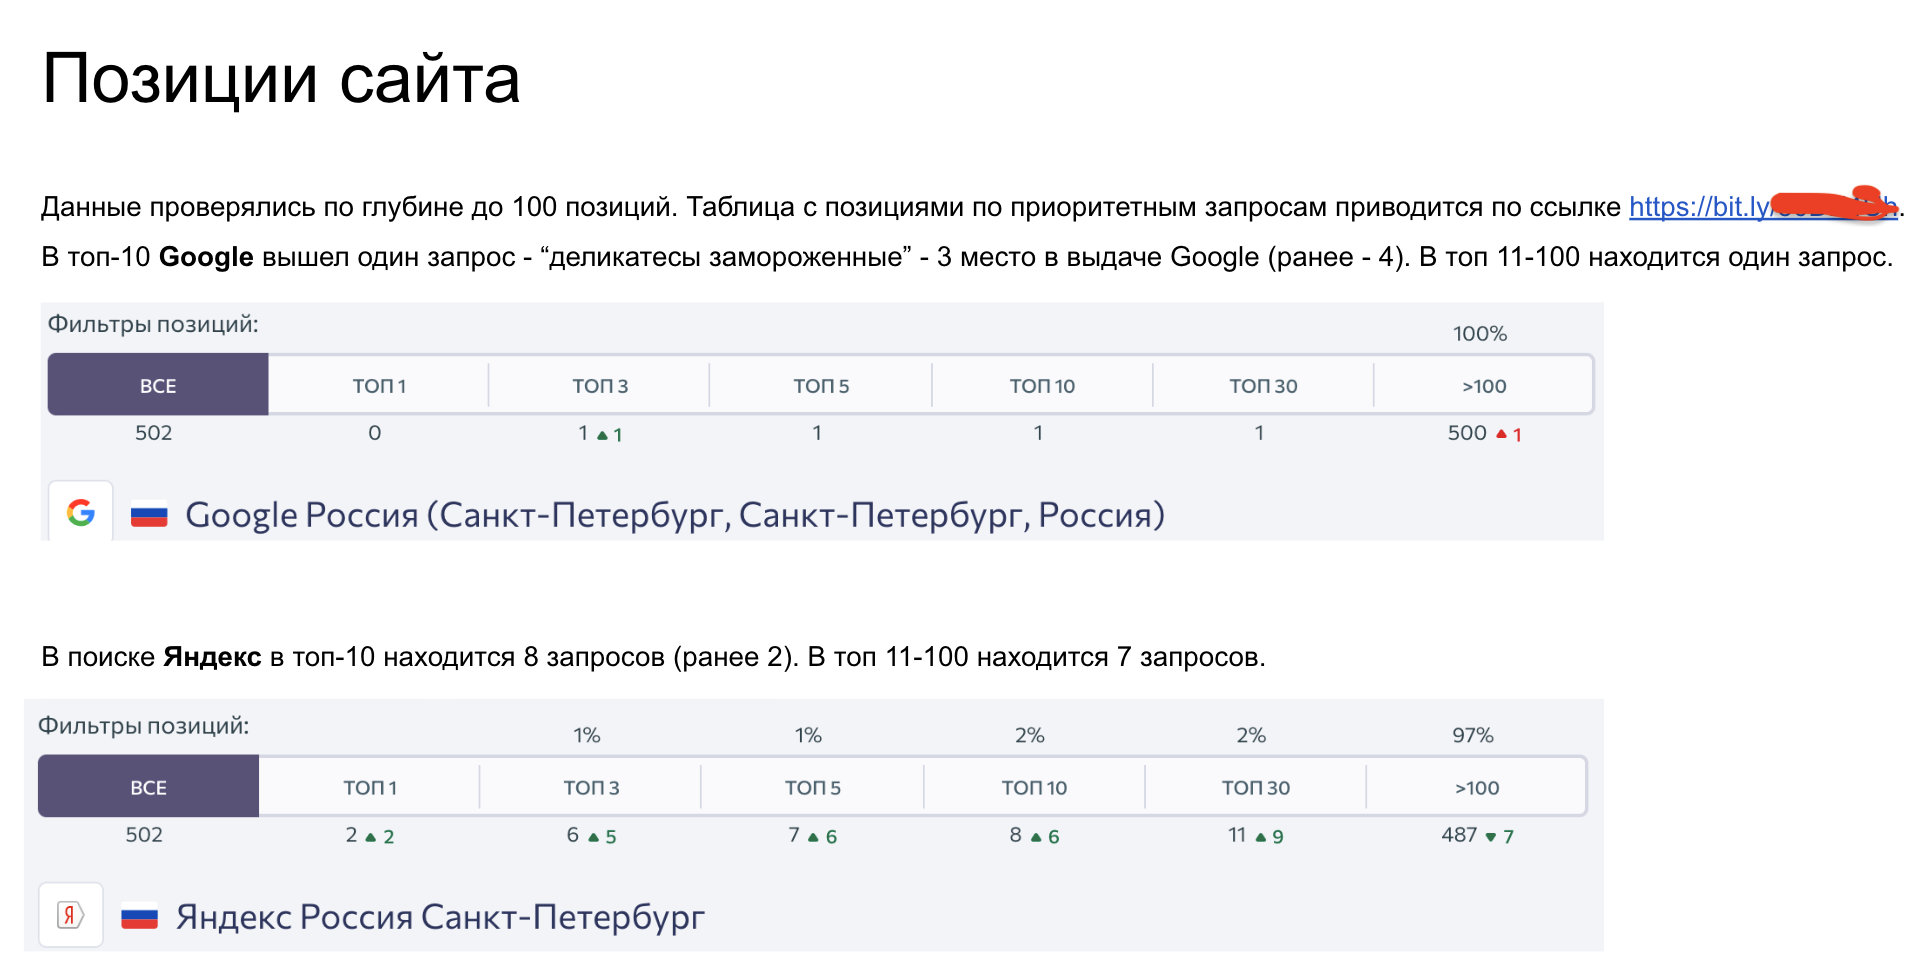The height and width of the screenshot is (967, 1929).
Task: Click the red arrow beside Google >100 count
Action: [1501, 433]
